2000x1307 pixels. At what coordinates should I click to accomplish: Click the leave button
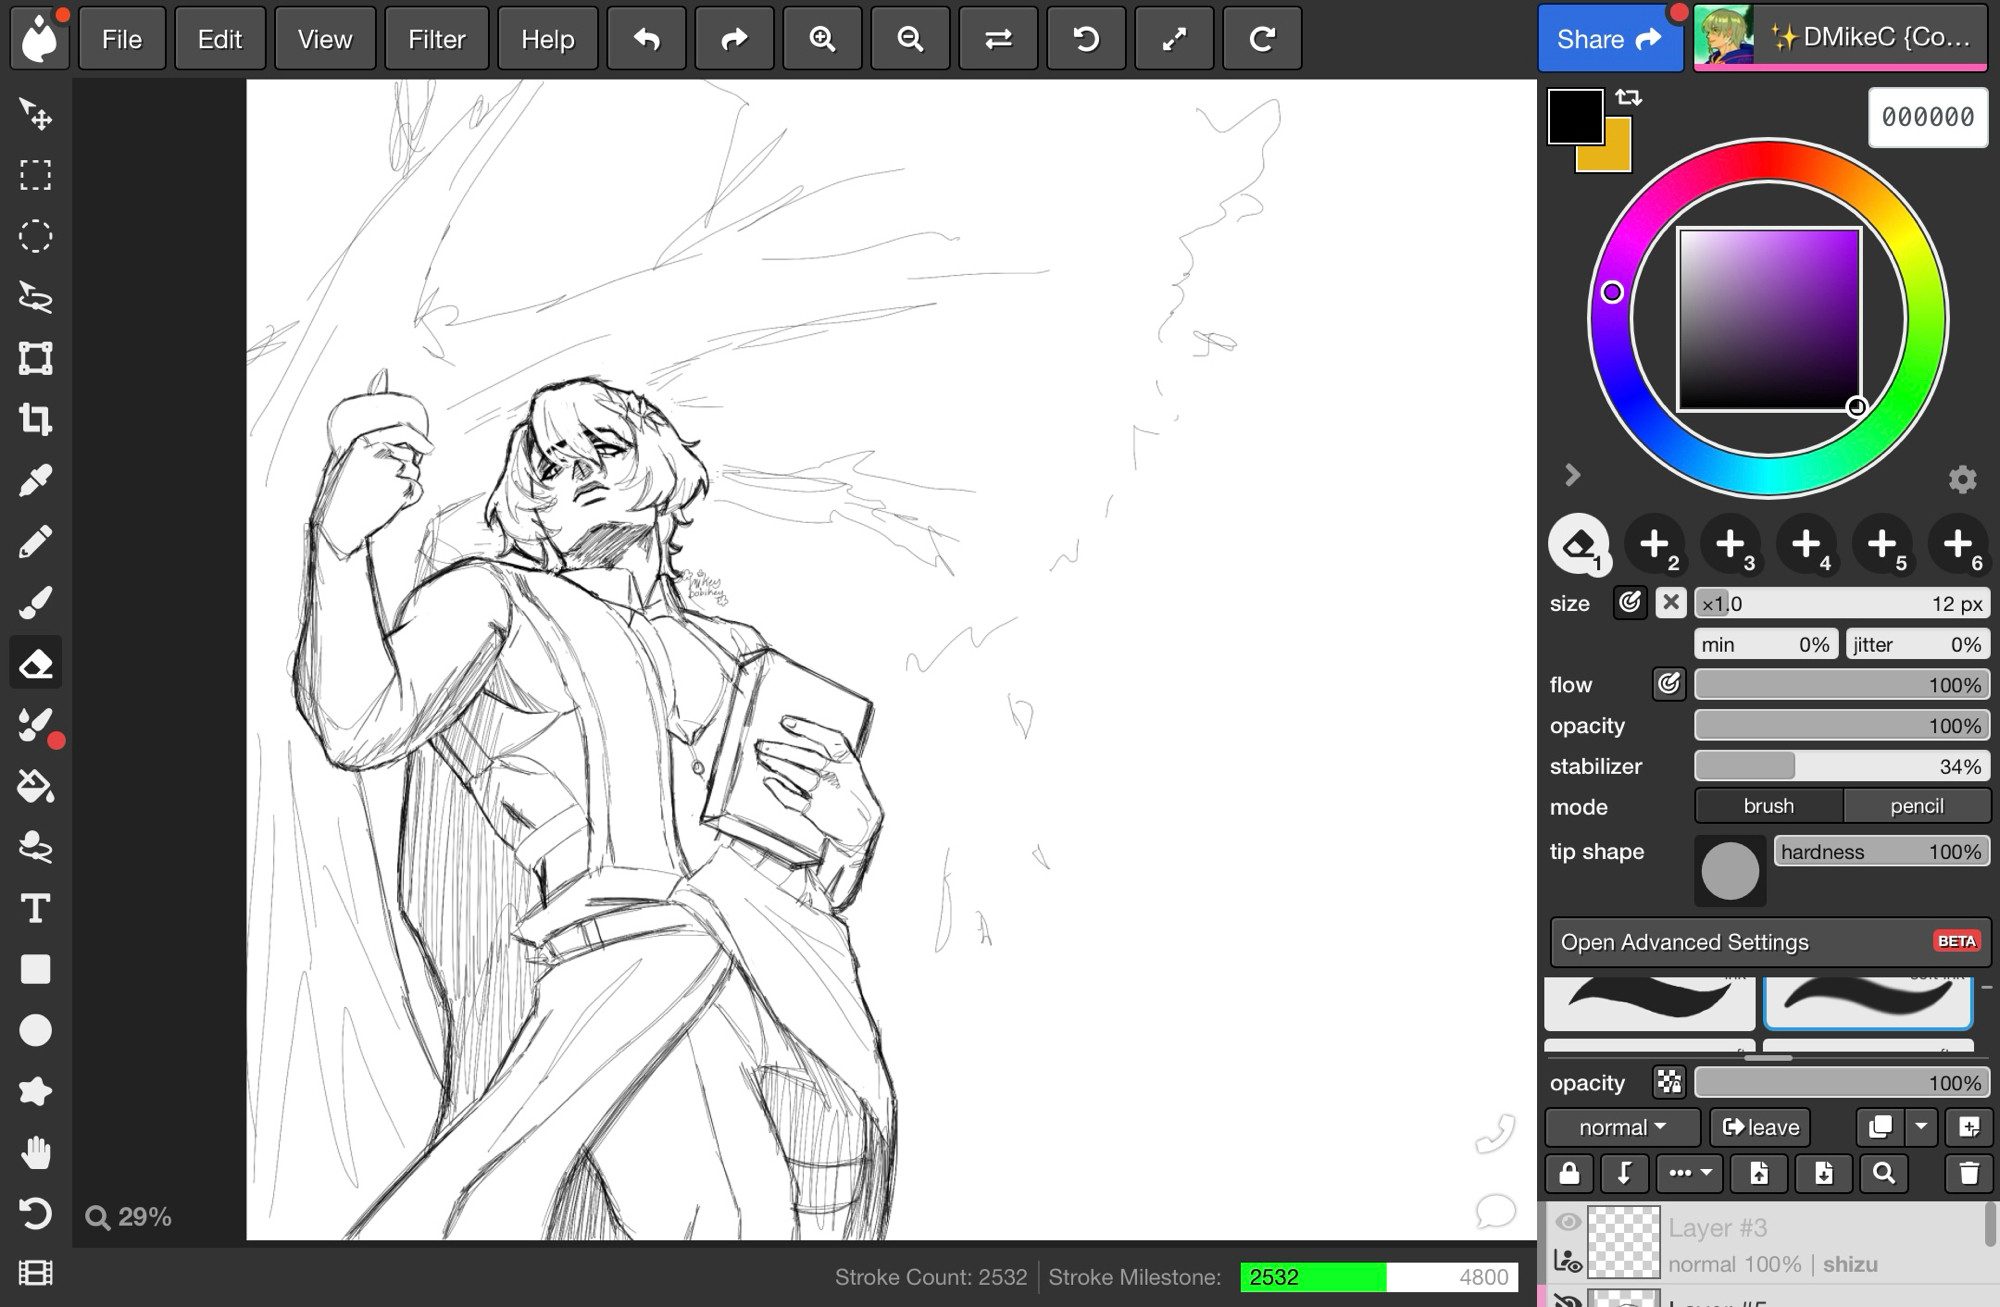(x=1761, y=1127)
